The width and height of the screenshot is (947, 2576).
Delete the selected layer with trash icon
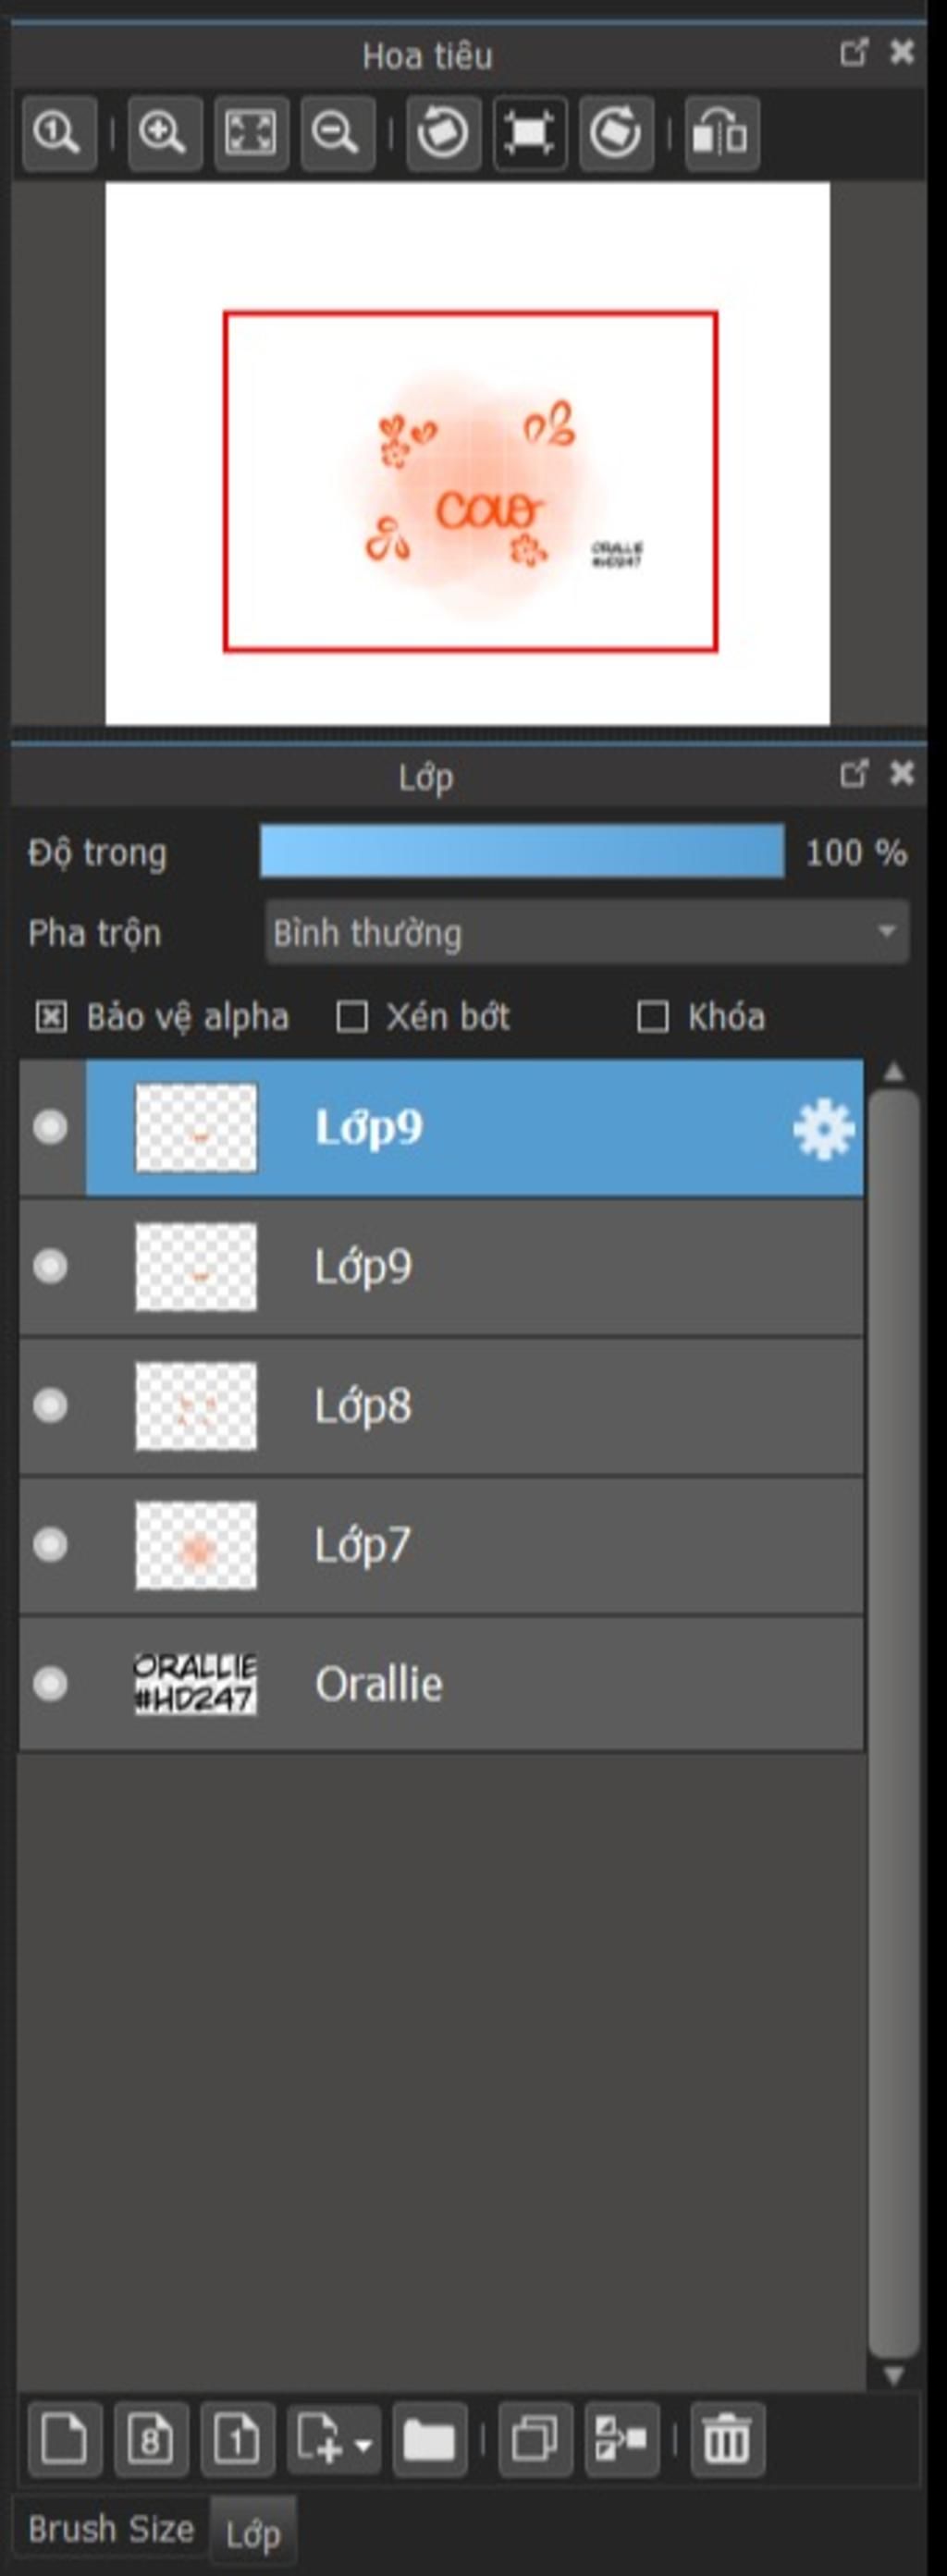pyautogui.click(x=727, y=2440)
